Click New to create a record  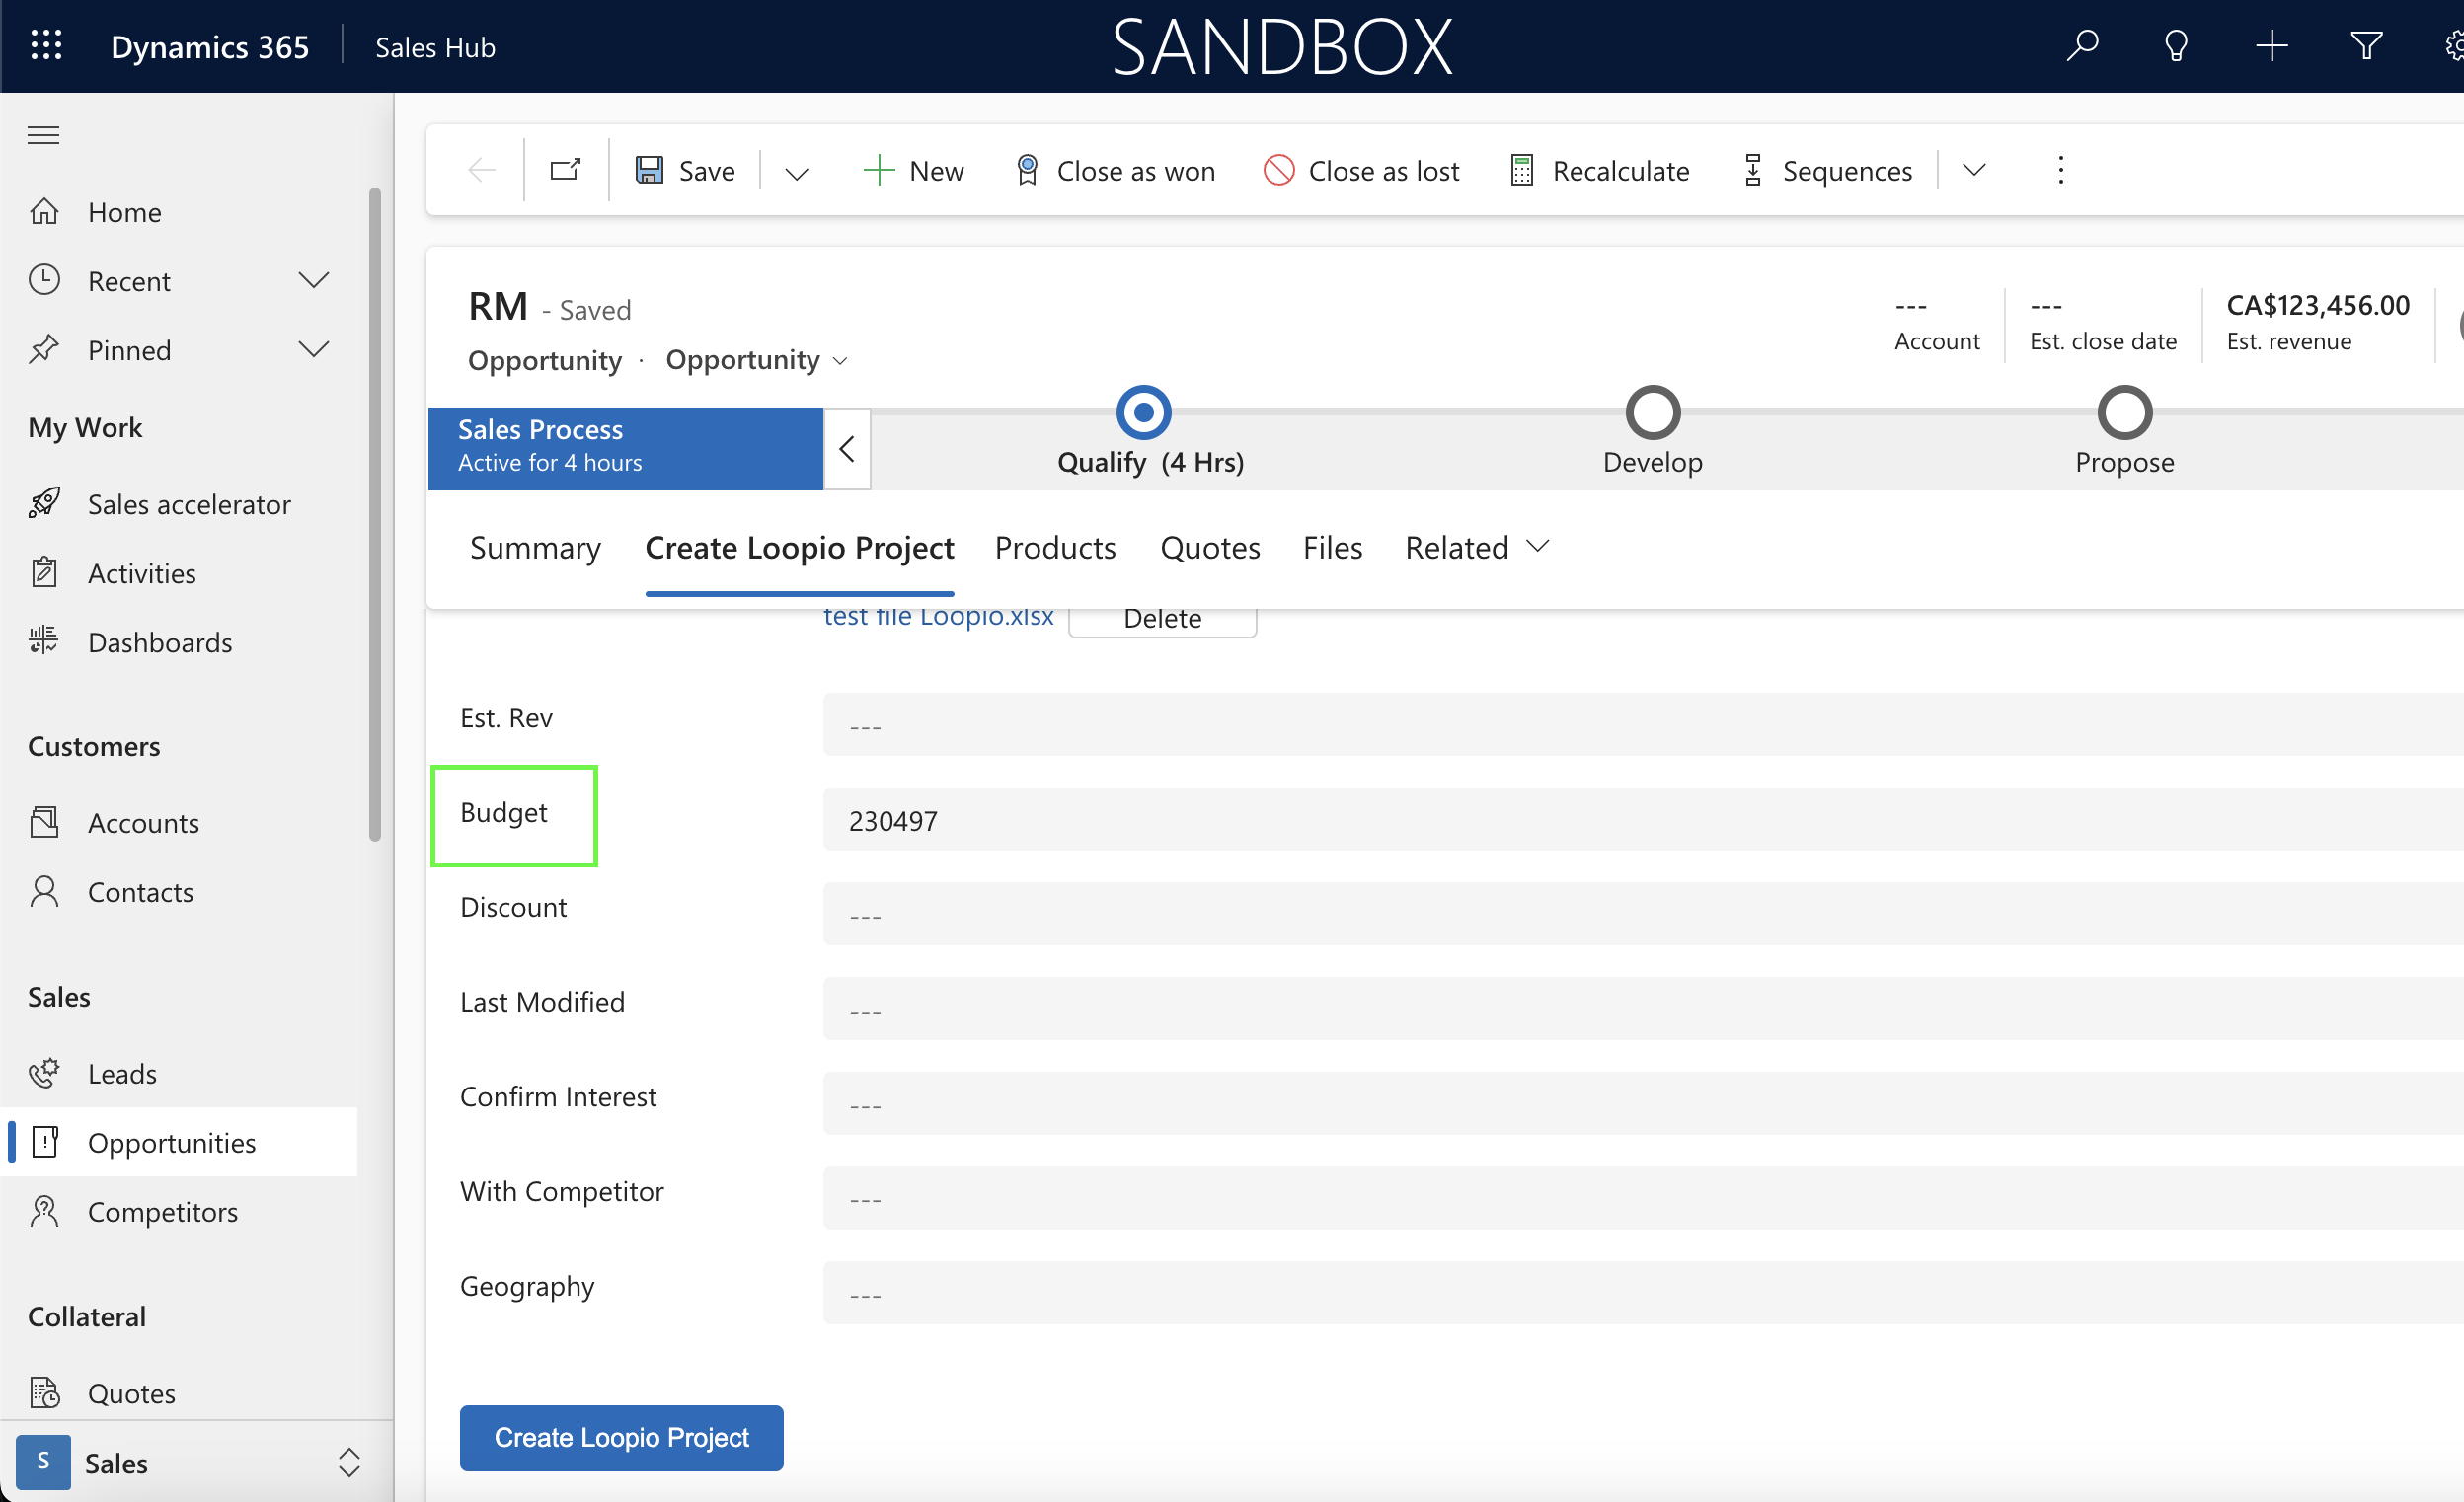pyautogui.click(x=912, y=171)
